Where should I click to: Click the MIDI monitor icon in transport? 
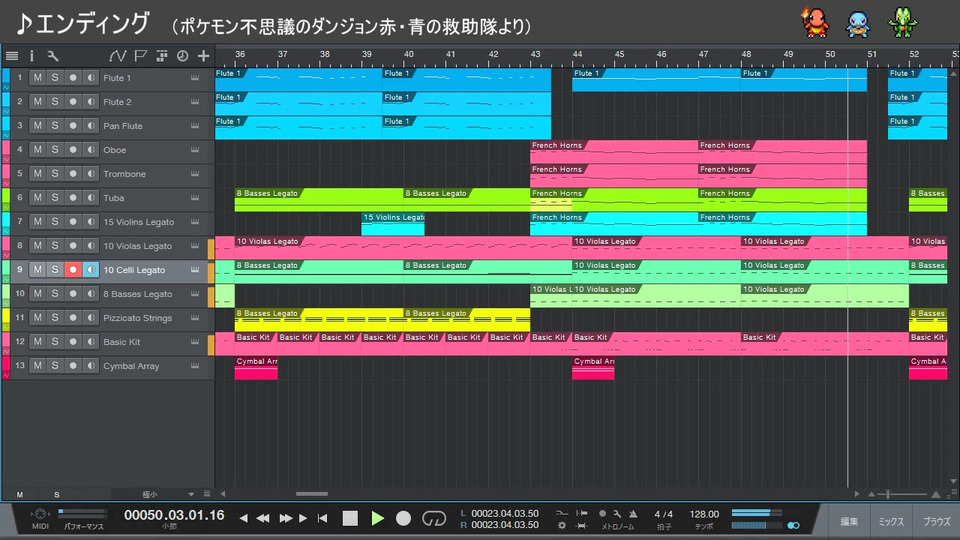click(40, 514)
